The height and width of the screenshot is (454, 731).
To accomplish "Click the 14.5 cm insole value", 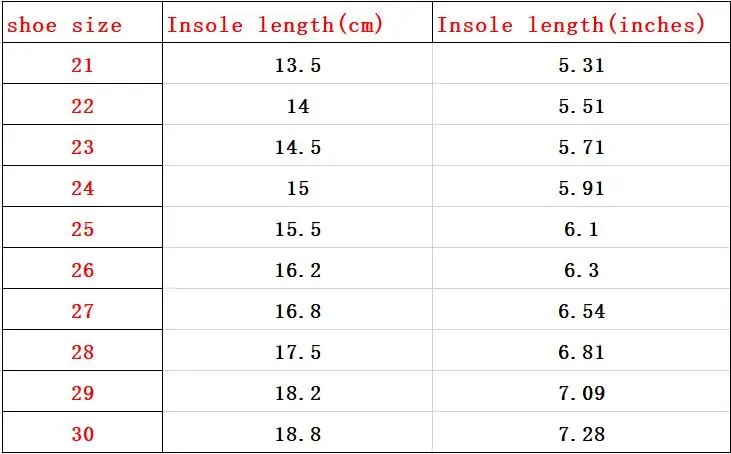I will pyautogui.click(x=297, y=145).
